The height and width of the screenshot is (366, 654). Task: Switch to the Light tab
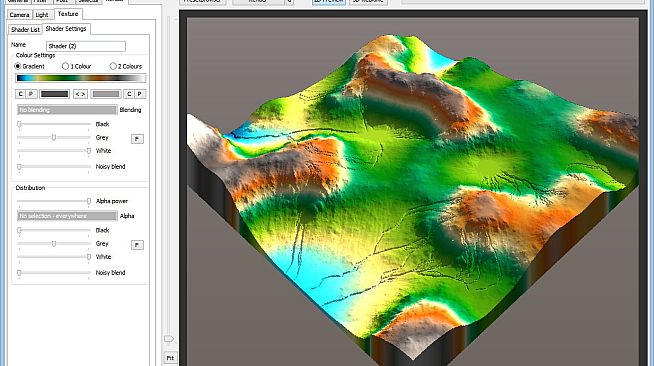click(42, 15)
